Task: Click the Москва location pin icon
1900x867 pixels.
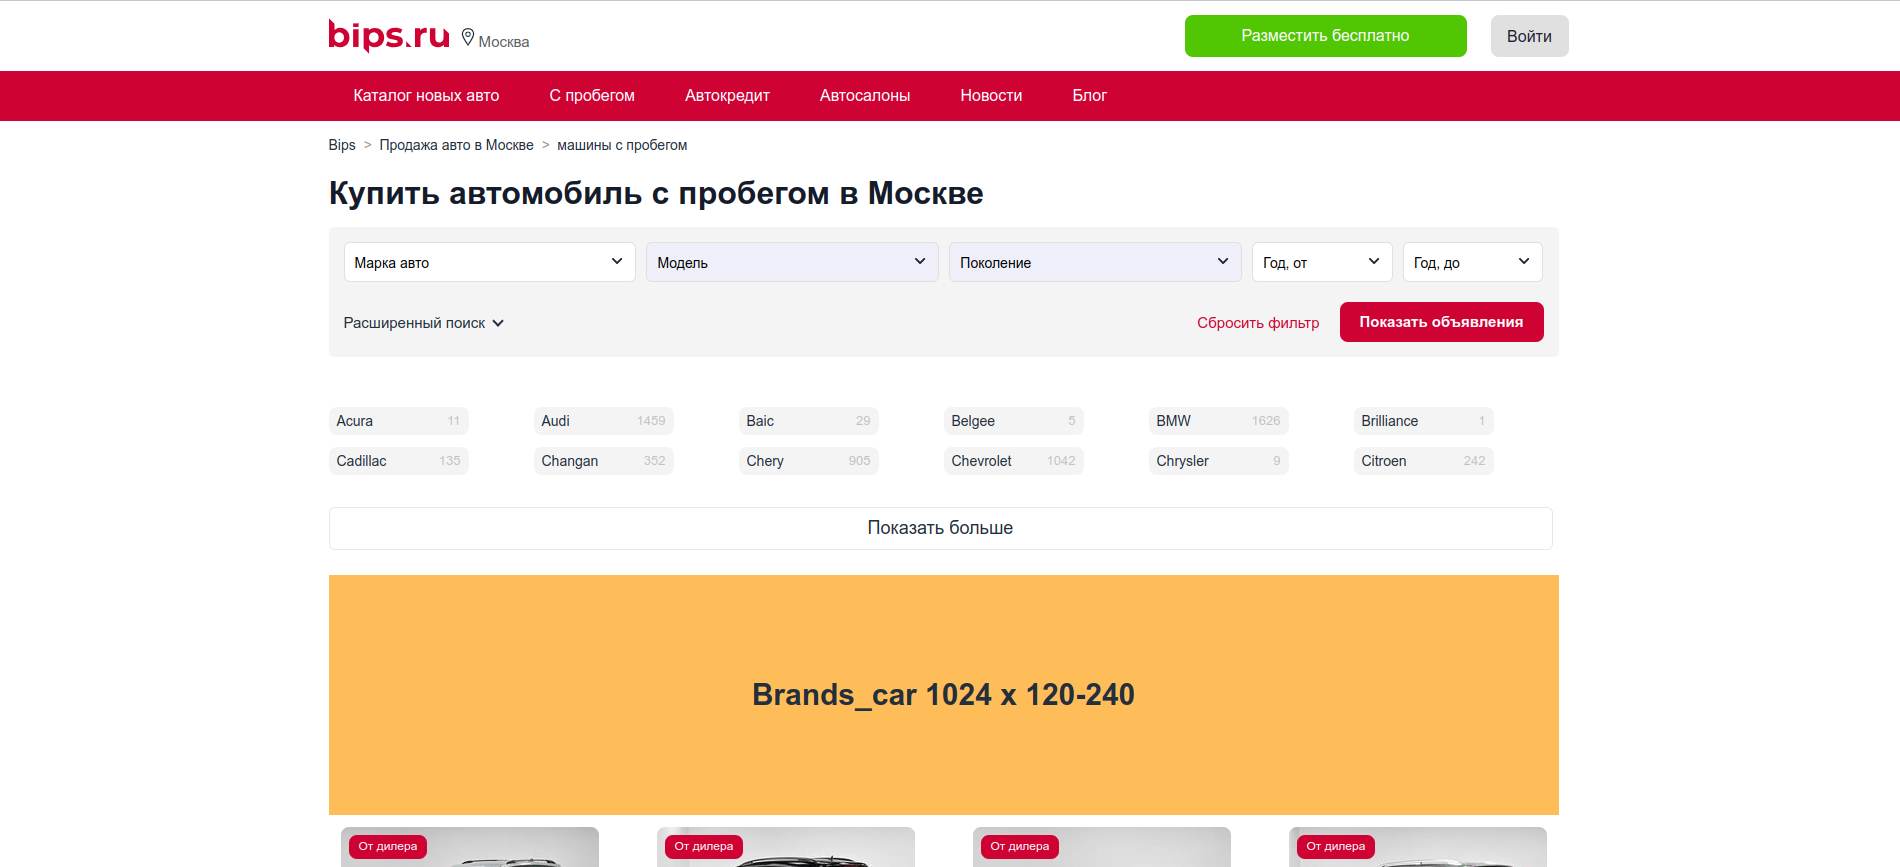Action: (x=468, y=38)
